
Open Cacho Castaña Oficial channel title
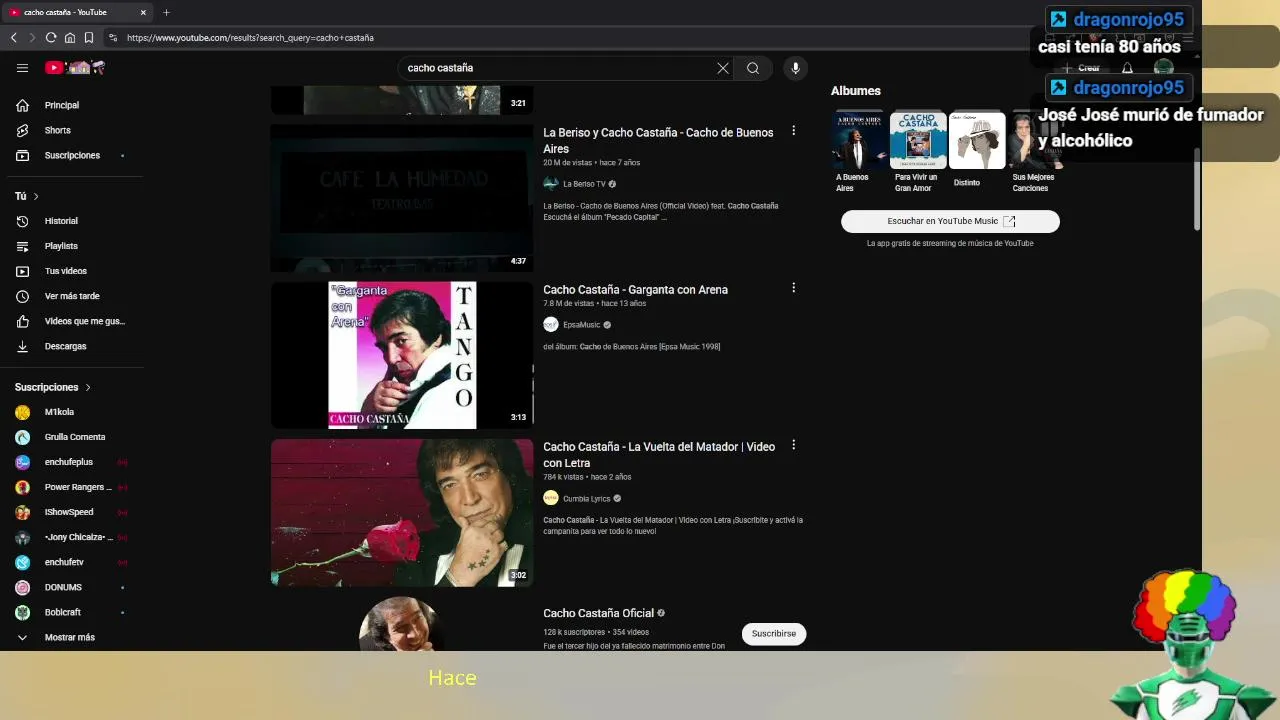coord(598,613)
